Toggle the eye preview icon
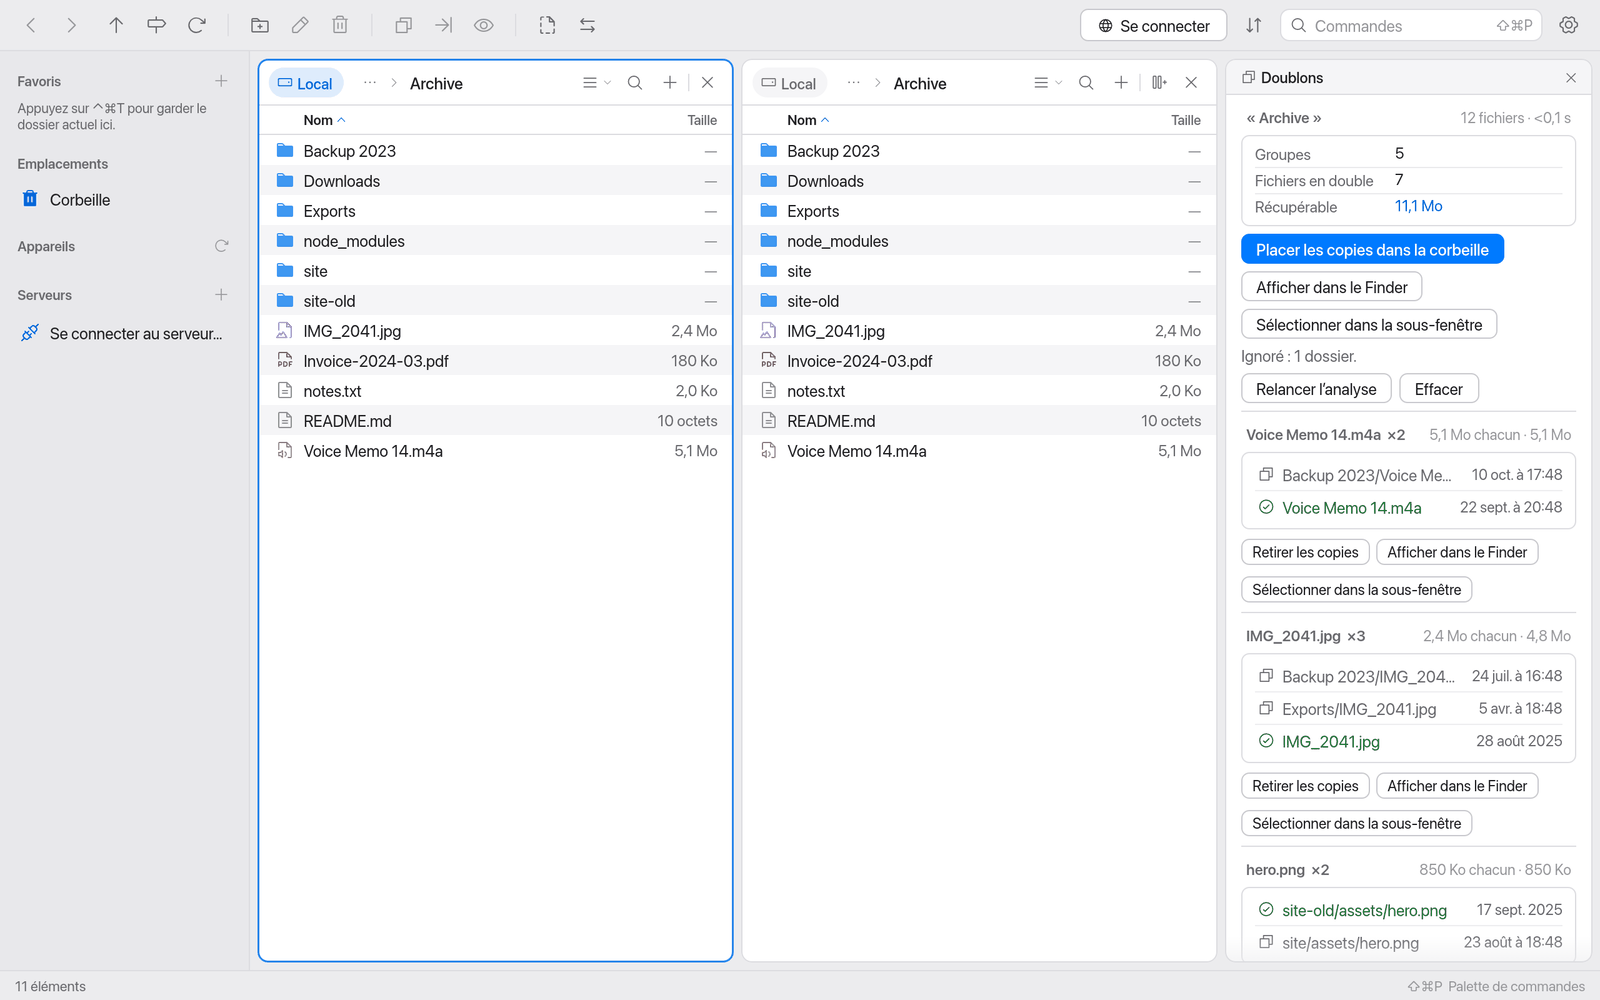Viewport: 1600px width, 1000px height. [484, 25]
